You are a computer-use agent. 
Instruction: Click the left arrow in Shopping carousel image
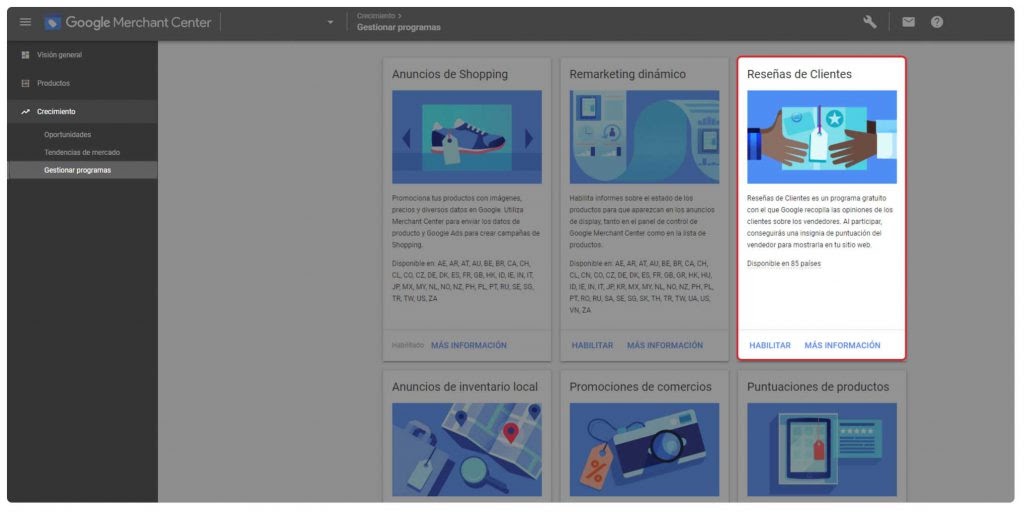point(407,138)
